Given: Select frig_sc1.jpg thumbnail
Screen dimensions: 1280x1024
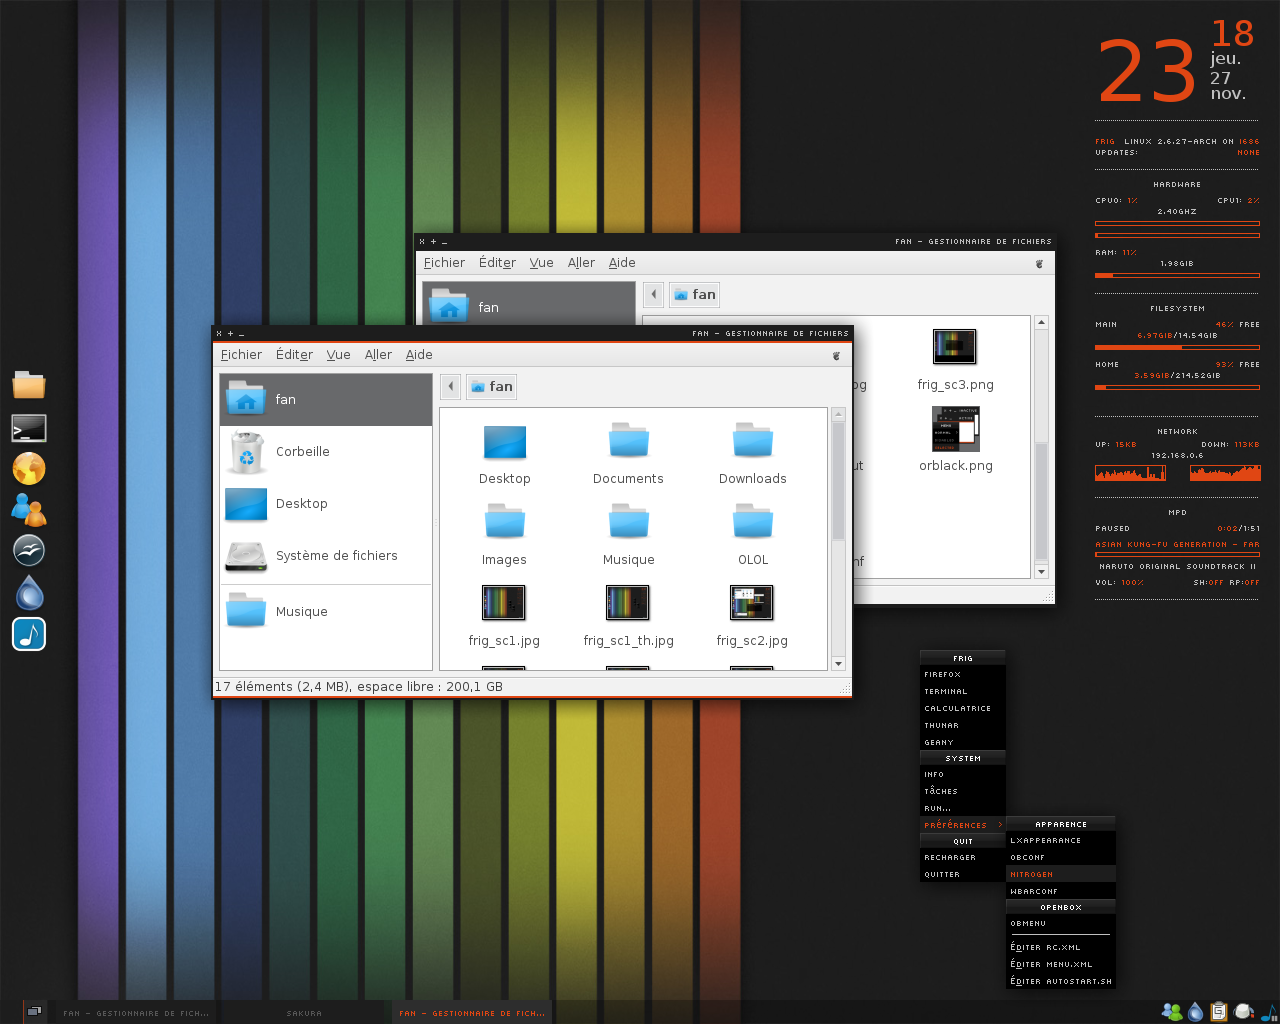Looking at the screenshot, I should [x=504, y=616].
